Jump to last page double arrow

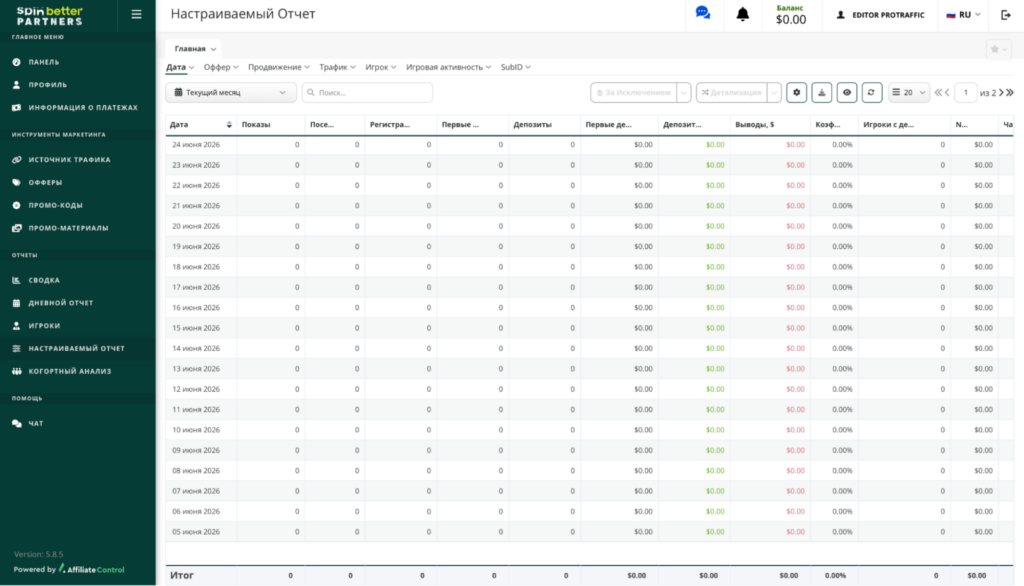tap(1010, 93)
